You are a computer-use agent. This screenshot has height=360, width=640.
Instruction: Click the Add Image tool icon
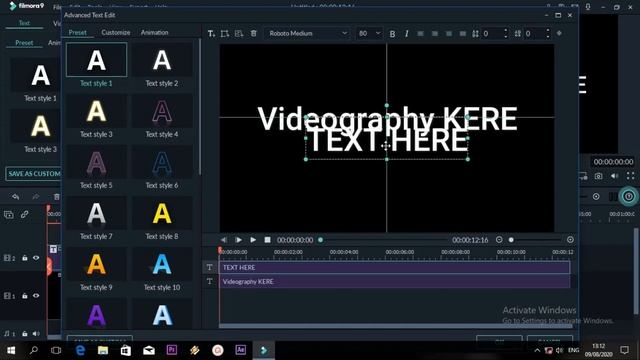point(239,33)
